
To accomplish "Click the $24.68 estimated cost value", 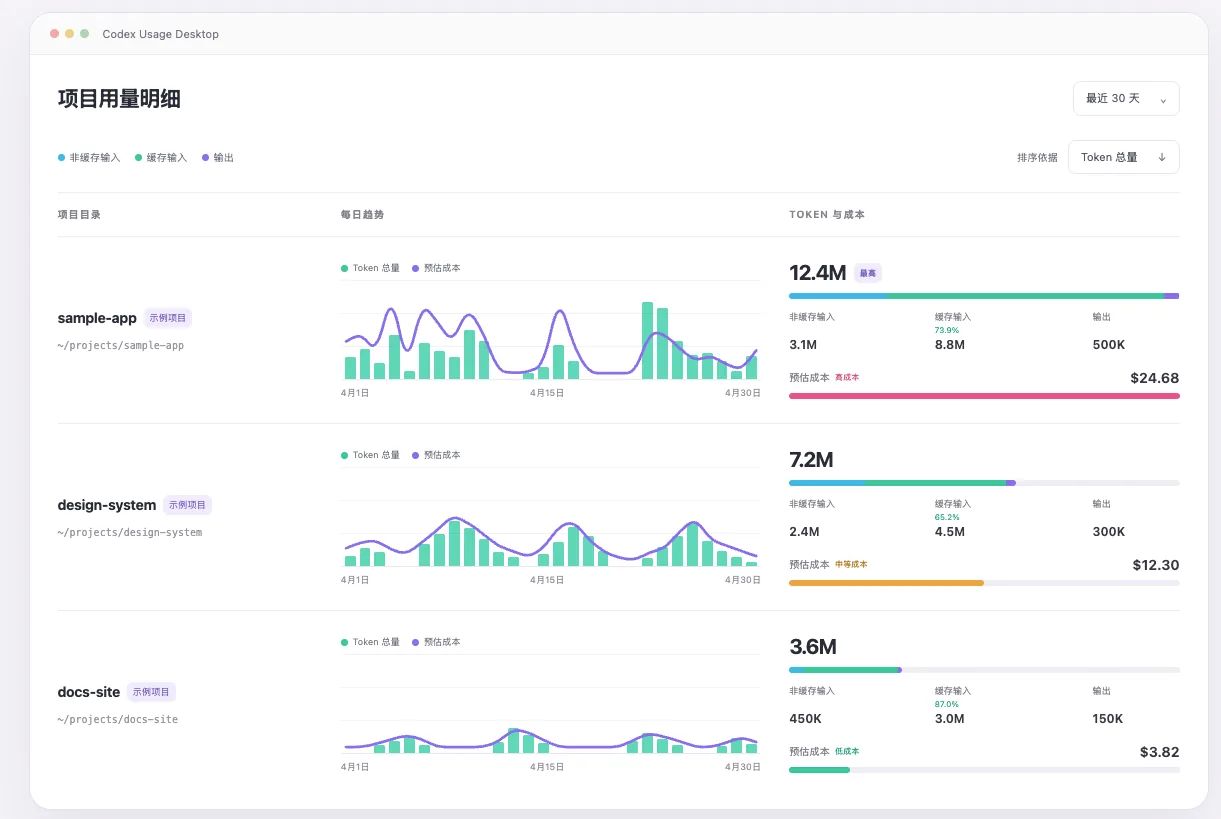I will tap(1155, 378).
